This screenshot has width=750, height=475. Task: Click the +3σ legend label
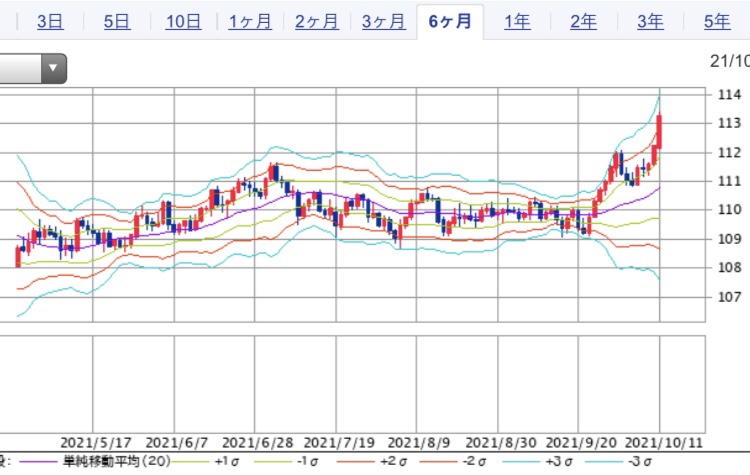pyautogui.click(x=559, y=462)
